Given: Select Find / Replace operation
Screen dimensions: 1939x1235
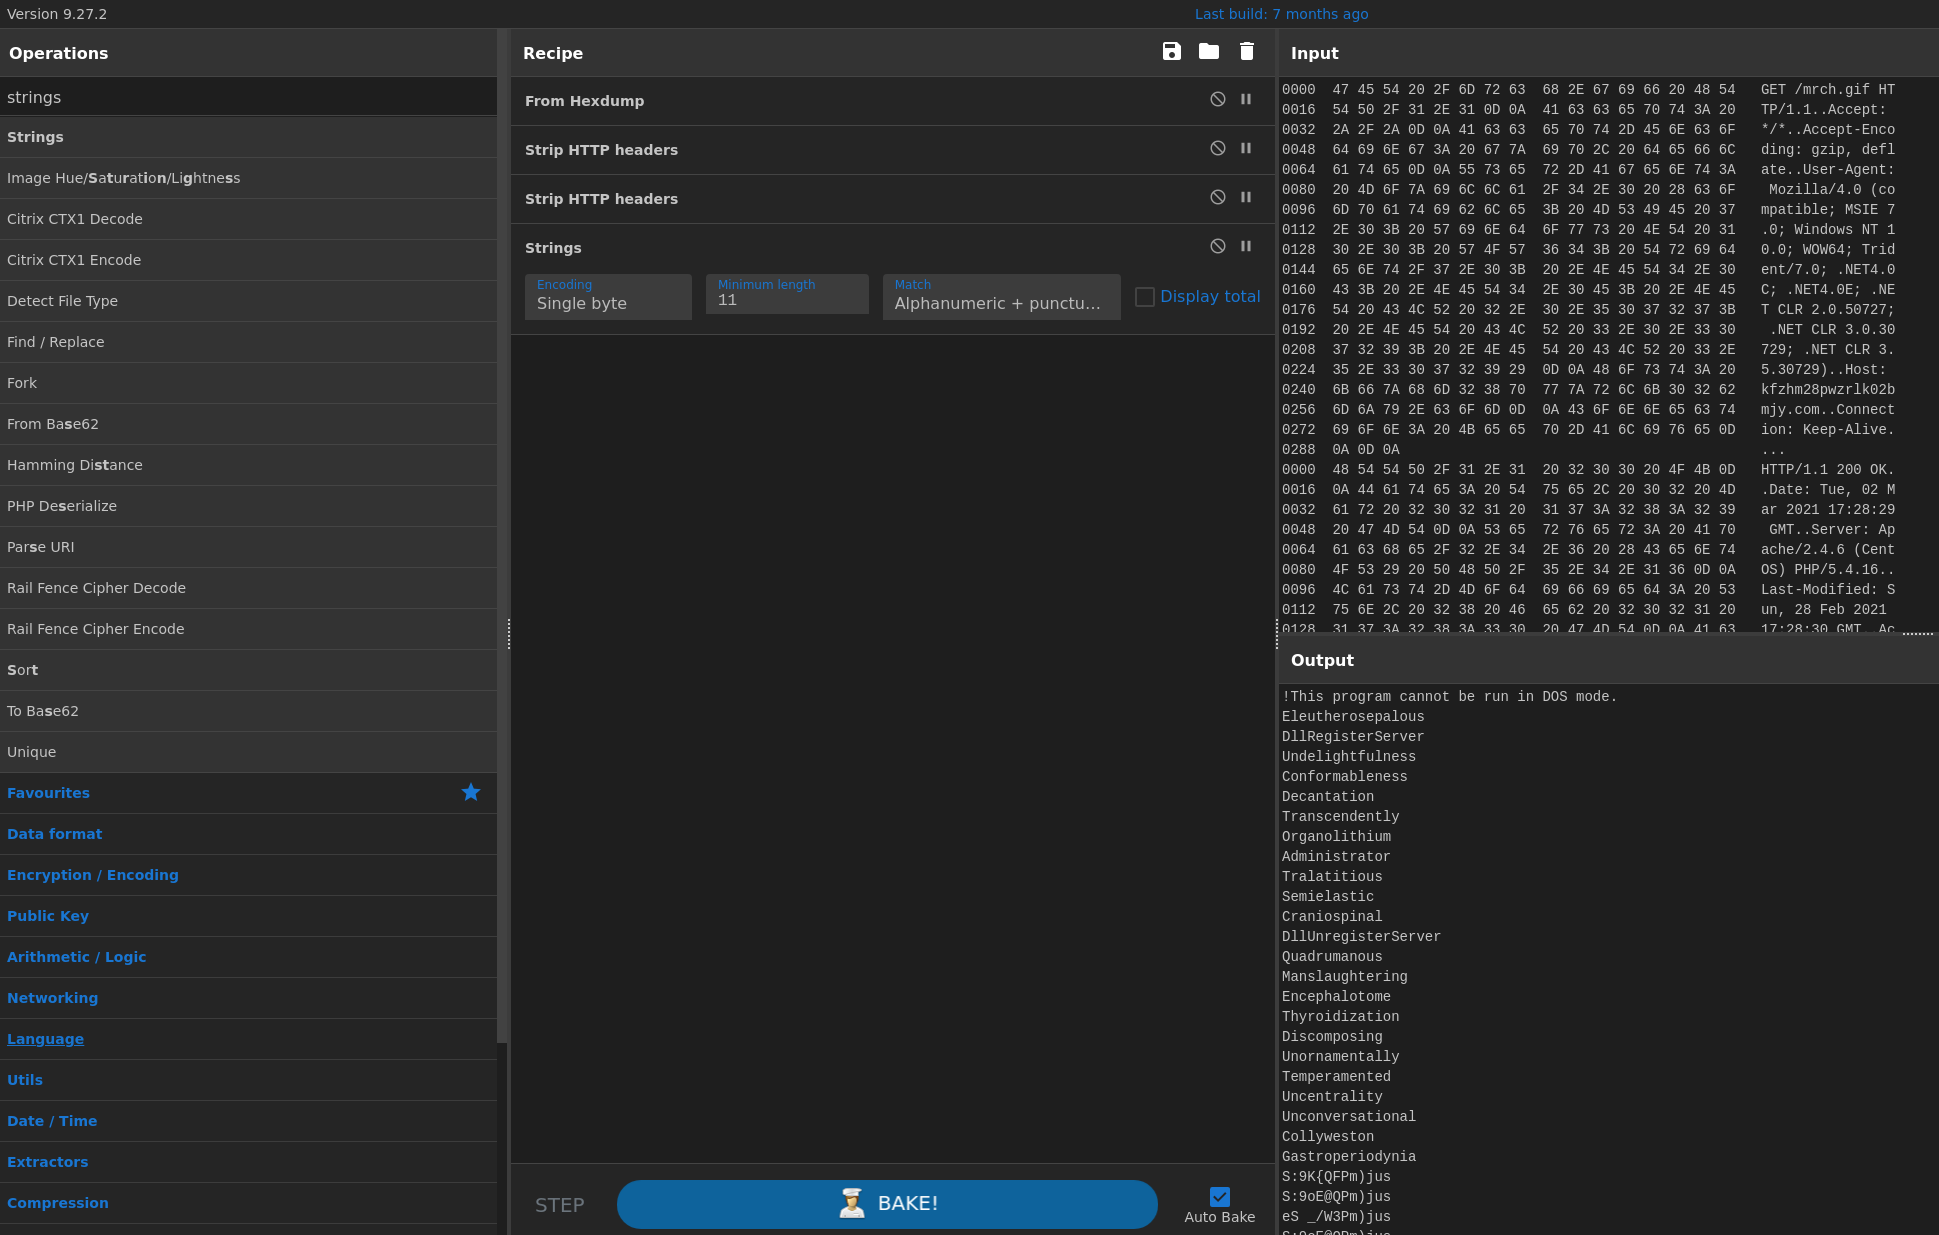Looking at the screenshot, I should coord(248,342).
